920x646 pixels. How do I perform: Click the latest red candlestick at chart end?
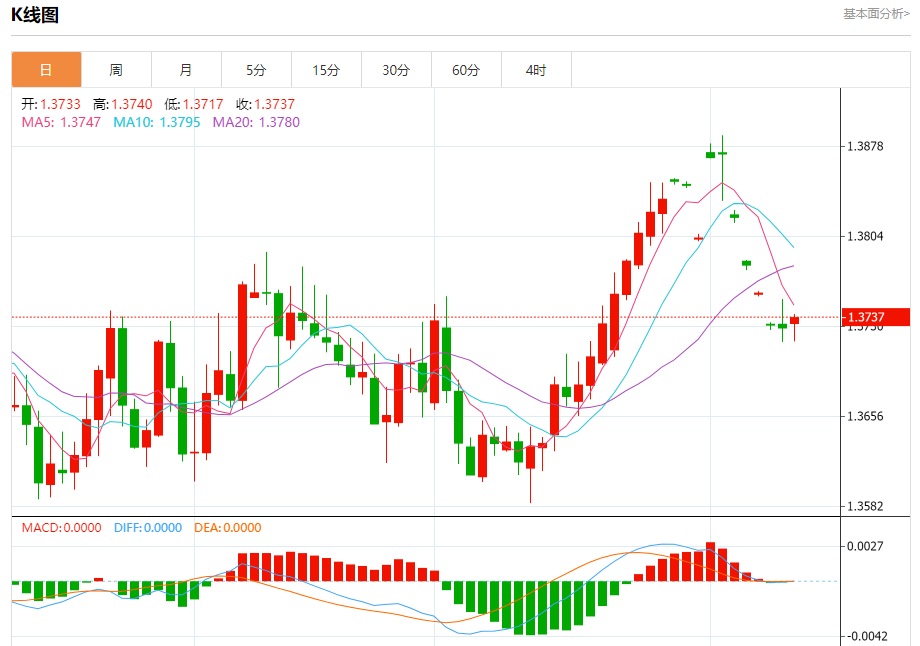pos(794,320)
